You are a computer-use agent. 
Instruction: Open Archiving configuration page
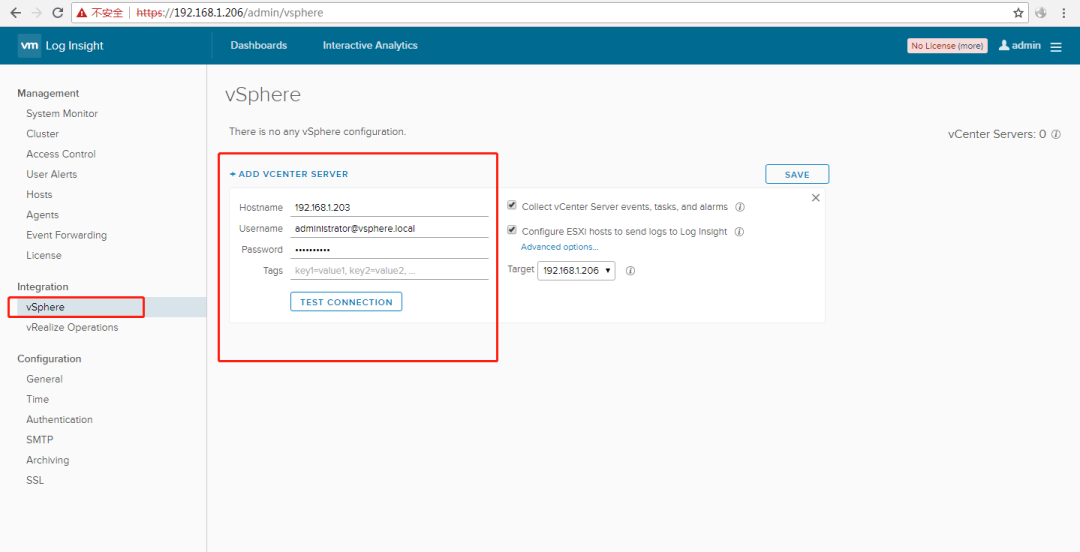tap(48, 460)
